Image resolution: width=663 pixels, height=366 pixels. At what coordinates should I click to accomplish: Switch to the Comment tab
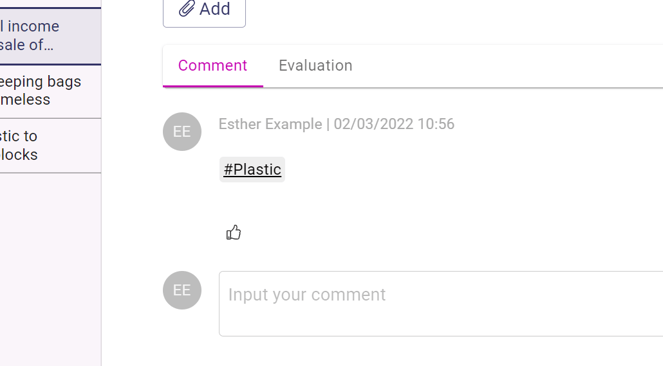click(213, 66)
